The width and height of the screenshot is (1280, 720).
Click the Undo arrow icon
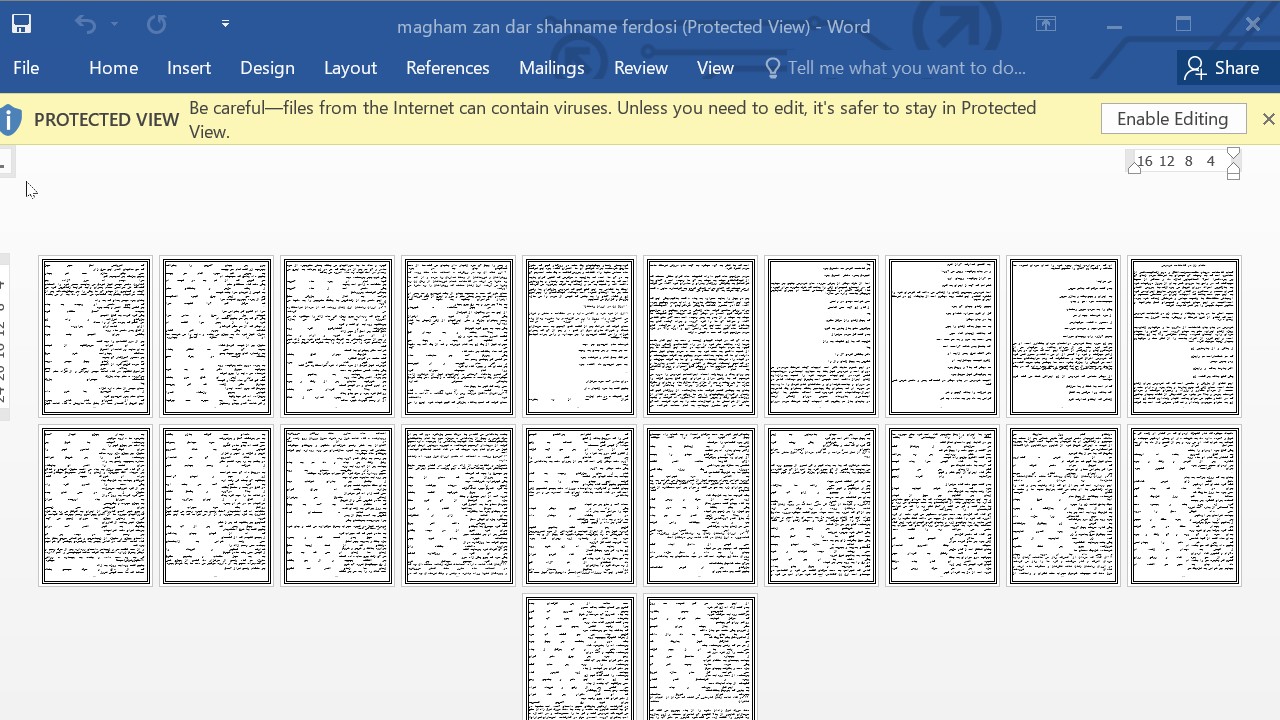pyautogui.click(x=85, y=24)
